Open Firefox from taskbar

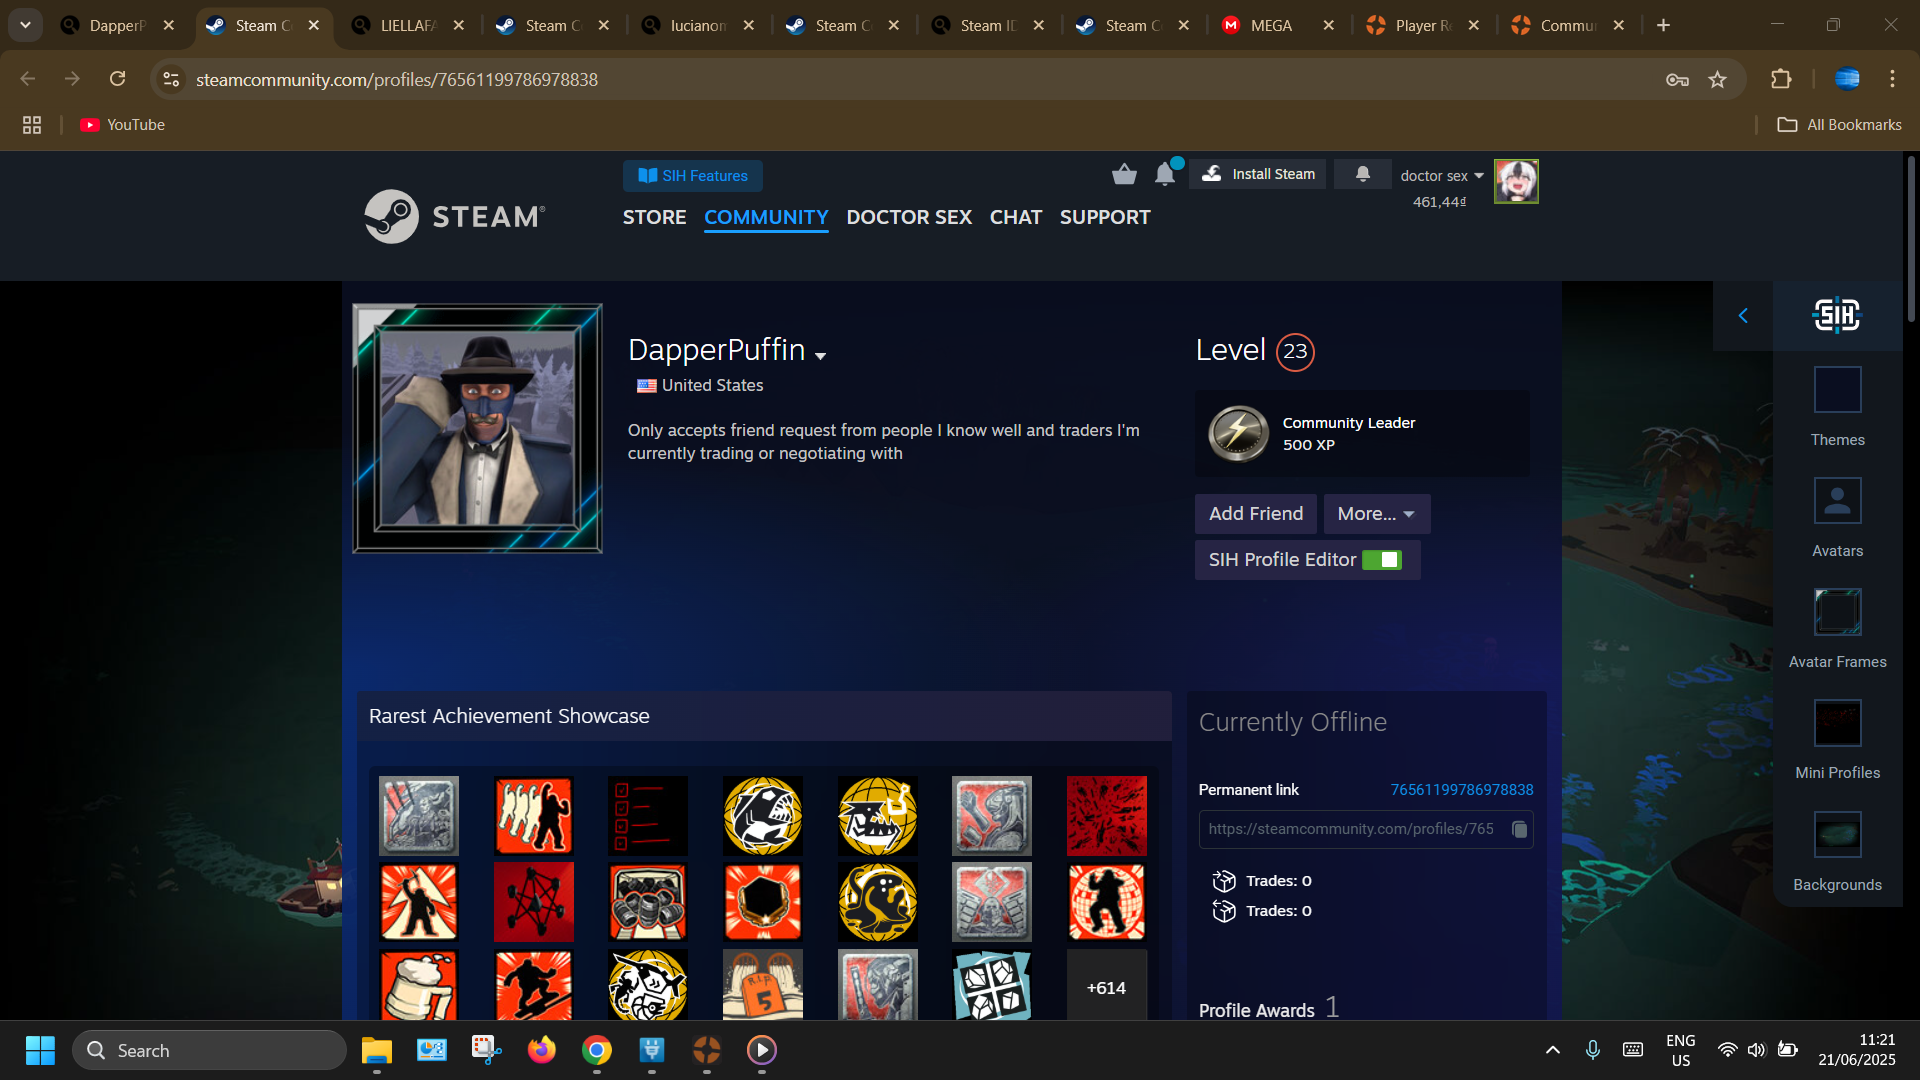pyautogui.click(x=541, y=1050)
